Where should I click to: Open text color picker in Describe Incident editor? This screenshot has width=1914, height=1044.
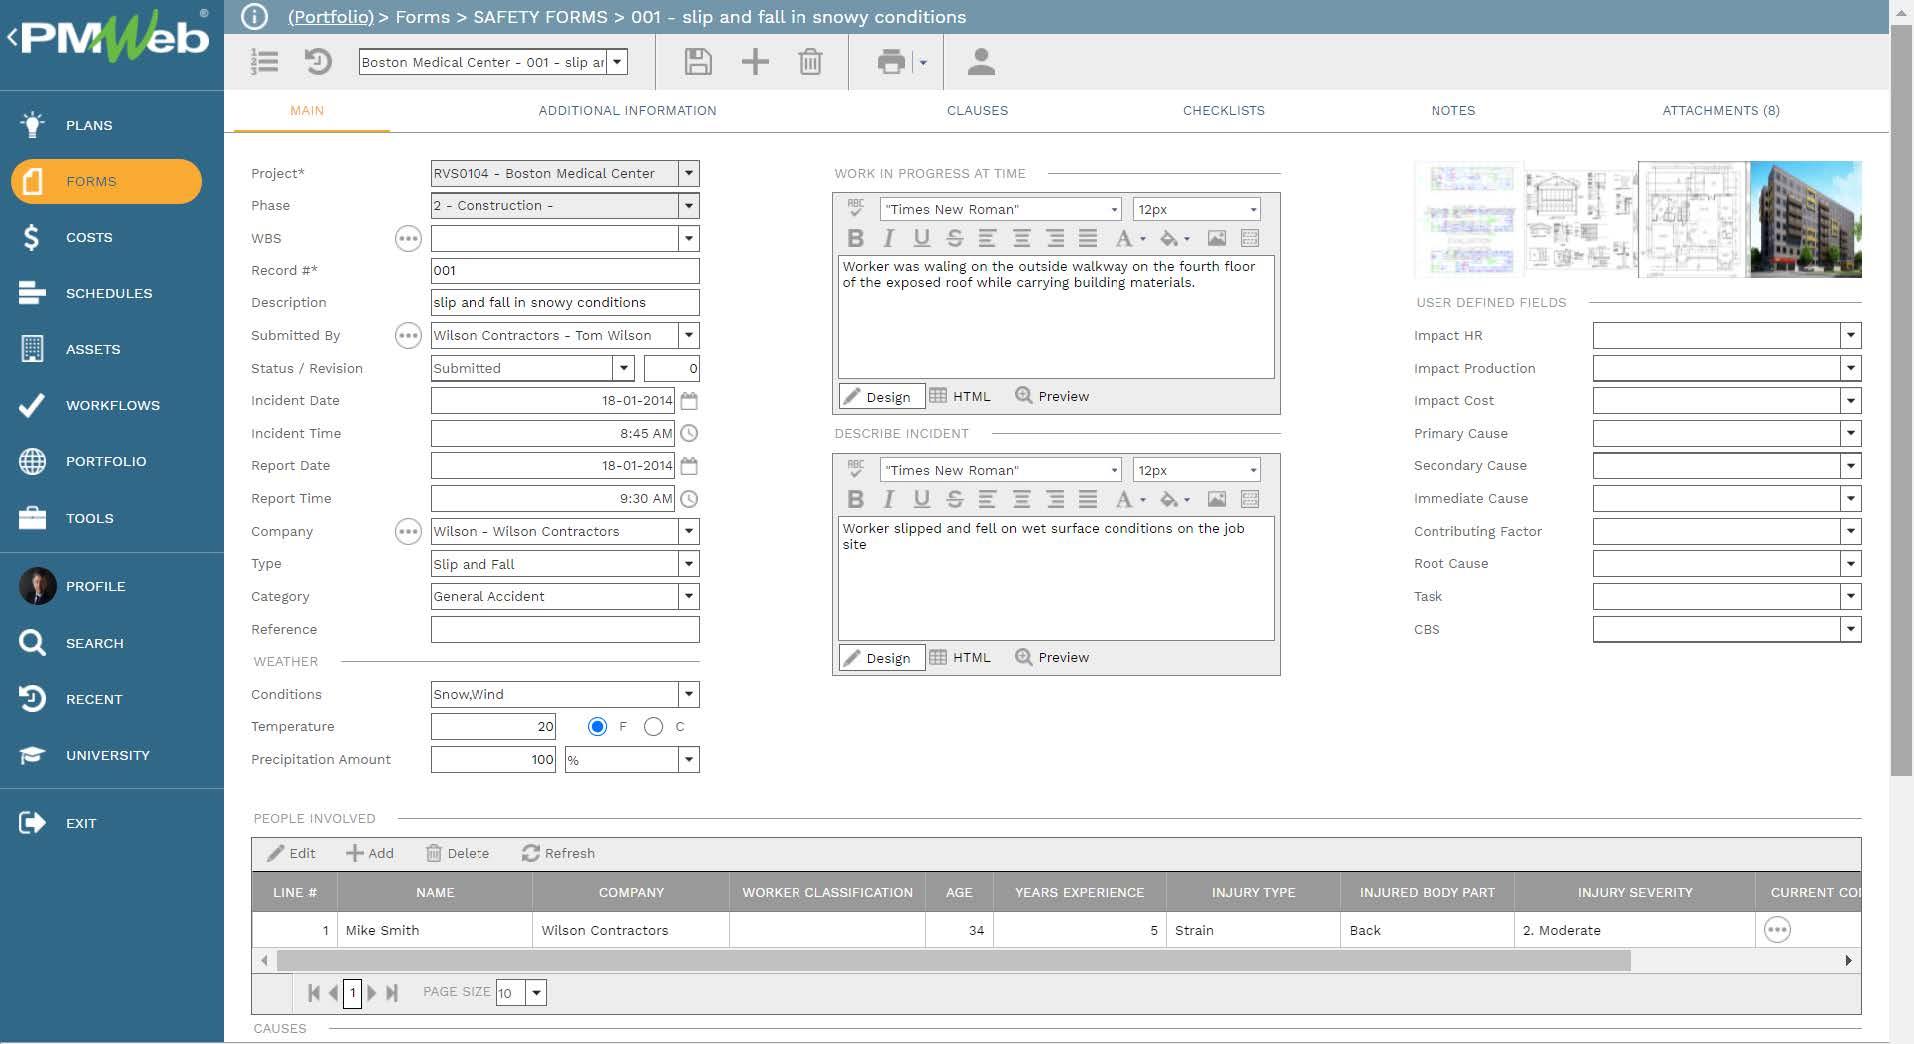[x=1129, y=499]
